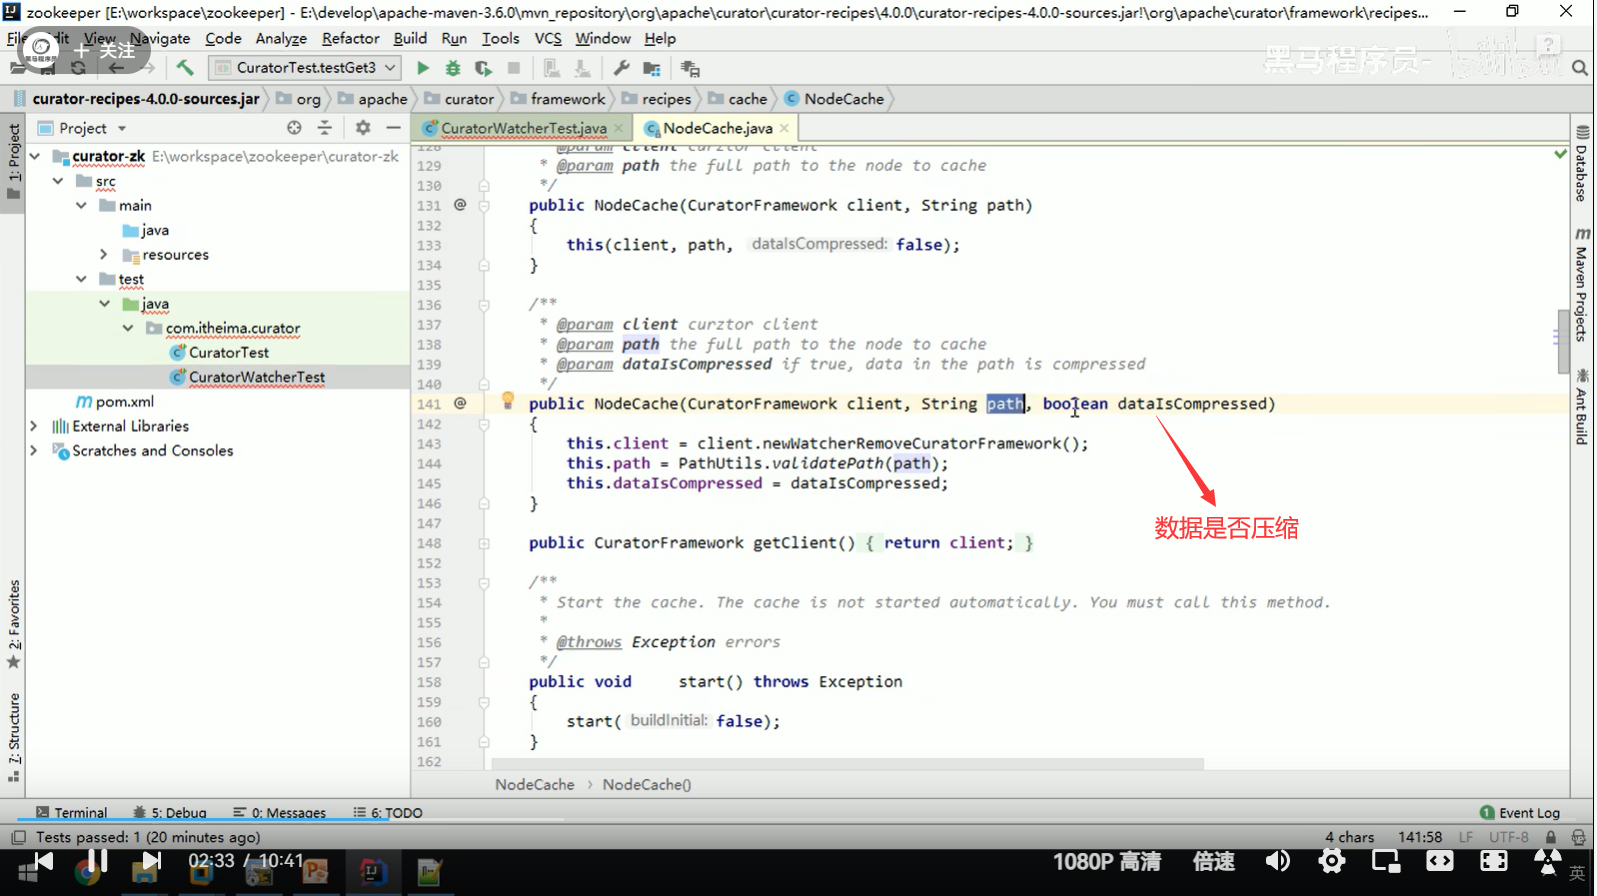Open IntelliJ IDEA from the Windows taskbar
This screenshot has height=896, width=1597.
click(372, 872)
